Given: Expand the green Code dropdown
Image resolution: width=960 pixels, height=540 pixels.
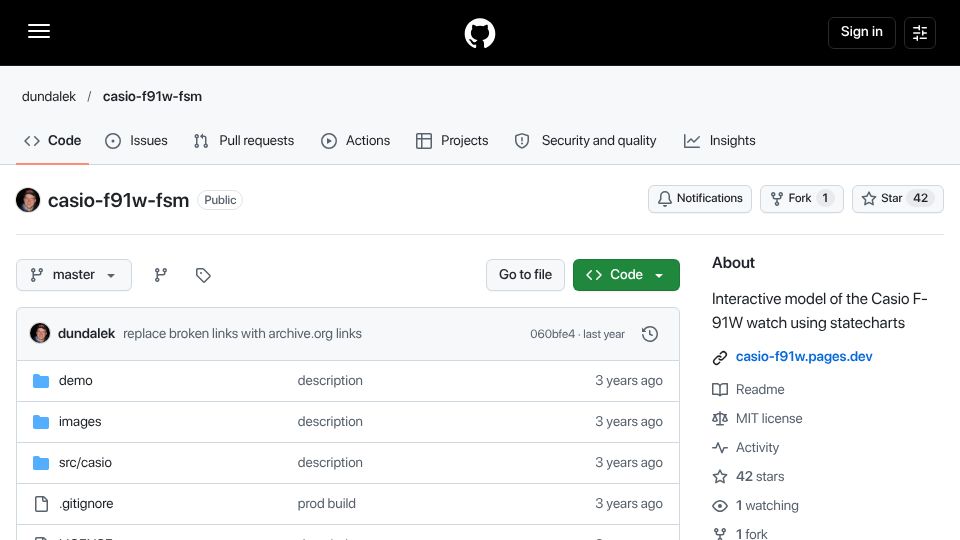Looking at the screenshot, I should [626, 275].
